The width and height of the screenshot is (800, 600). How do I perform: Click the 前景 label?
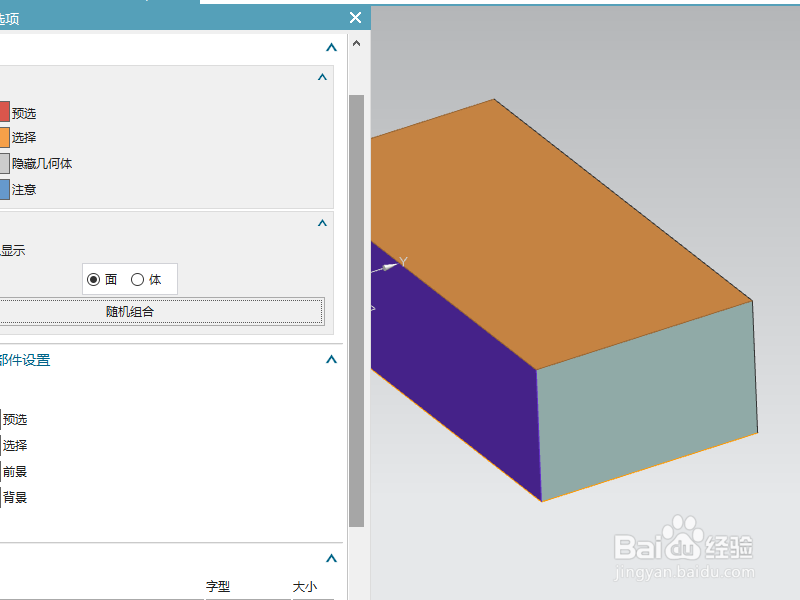click(x=15, y=471)
